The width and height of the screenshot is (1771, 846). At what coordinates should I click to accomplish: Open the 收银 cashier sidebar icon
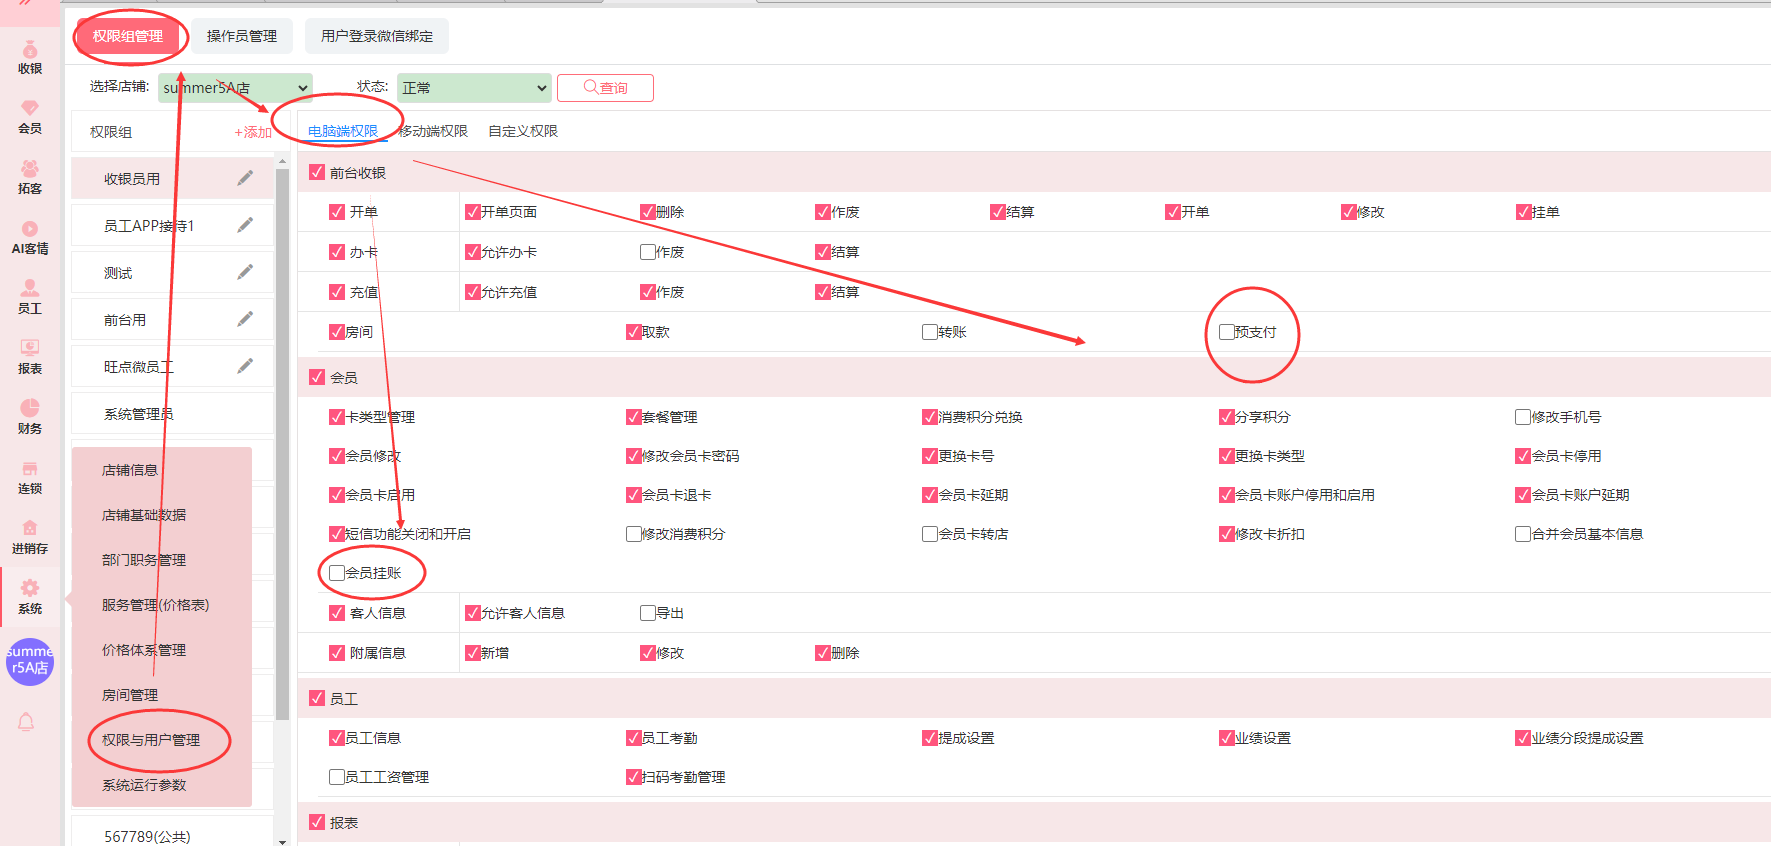pyautogui.click(x=30, y=57)
